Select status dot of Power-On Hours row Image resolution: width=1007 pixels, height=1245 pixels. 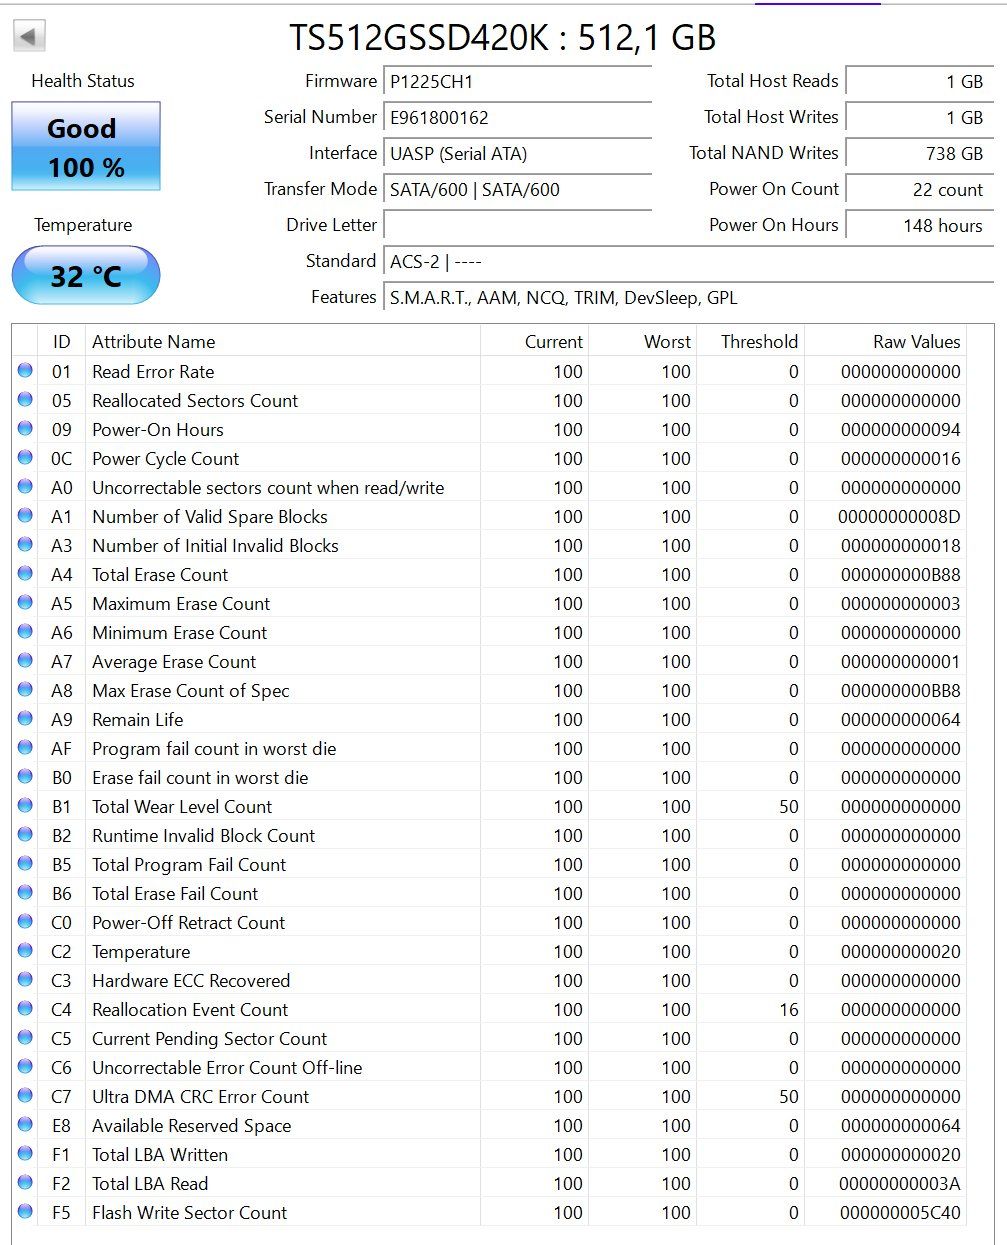point(25,429)
